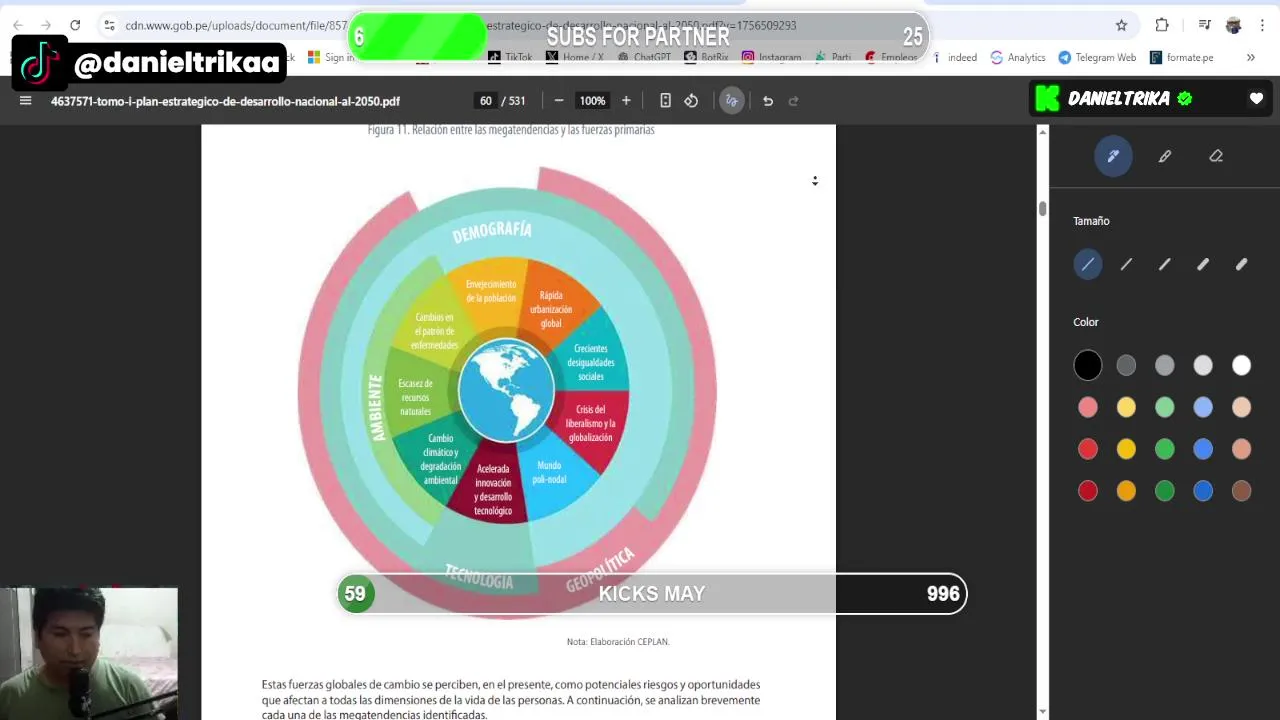Choose the fourth pen size

[1203, 264]
